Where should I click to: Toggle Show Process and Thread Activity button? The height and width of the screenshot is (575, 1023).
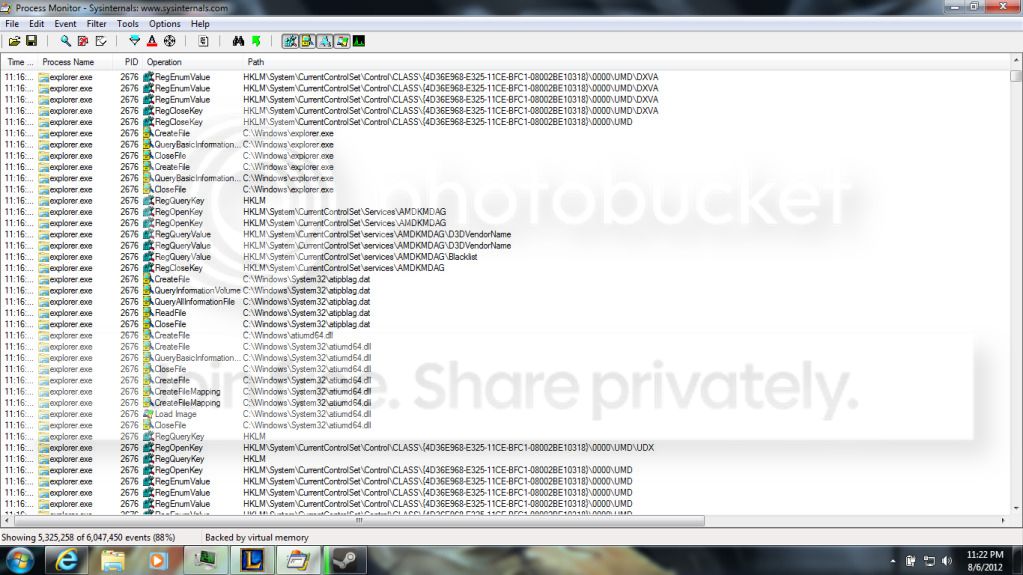tap(342, 41)
